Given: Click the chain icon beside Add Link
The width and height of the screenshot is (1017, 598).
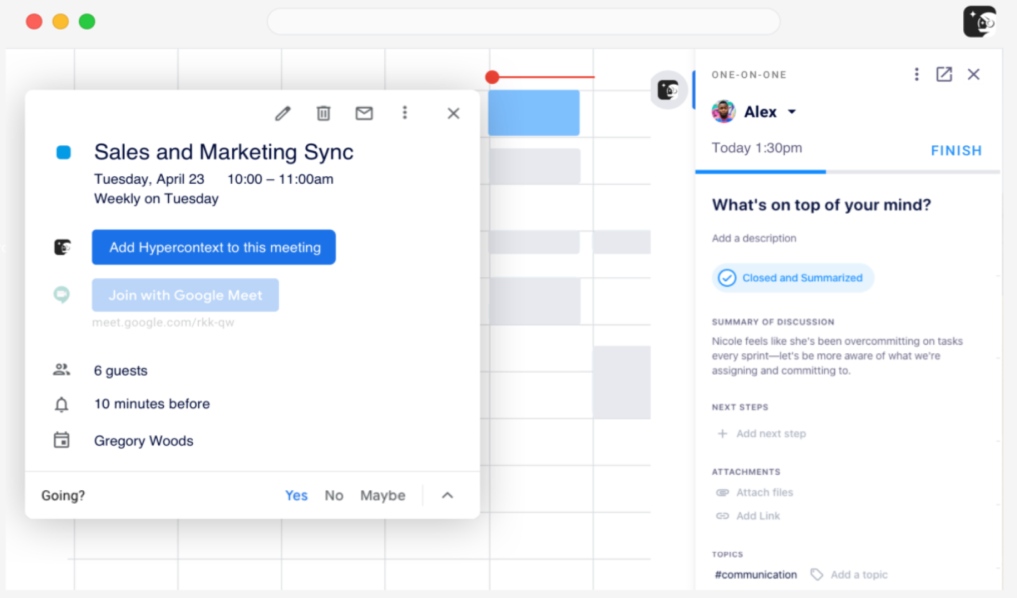Looking at the screenshot, I should 722,516.
